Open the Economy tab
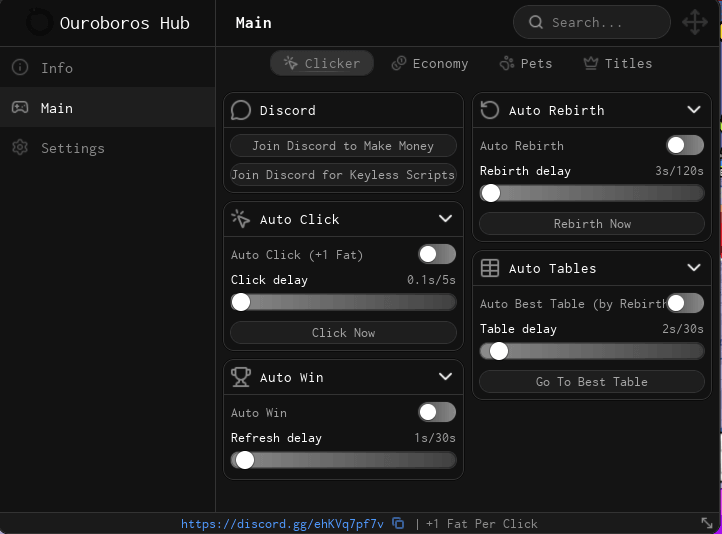This screenshot has height=534, width=722. pyautogui.click(x=430, y=63)
